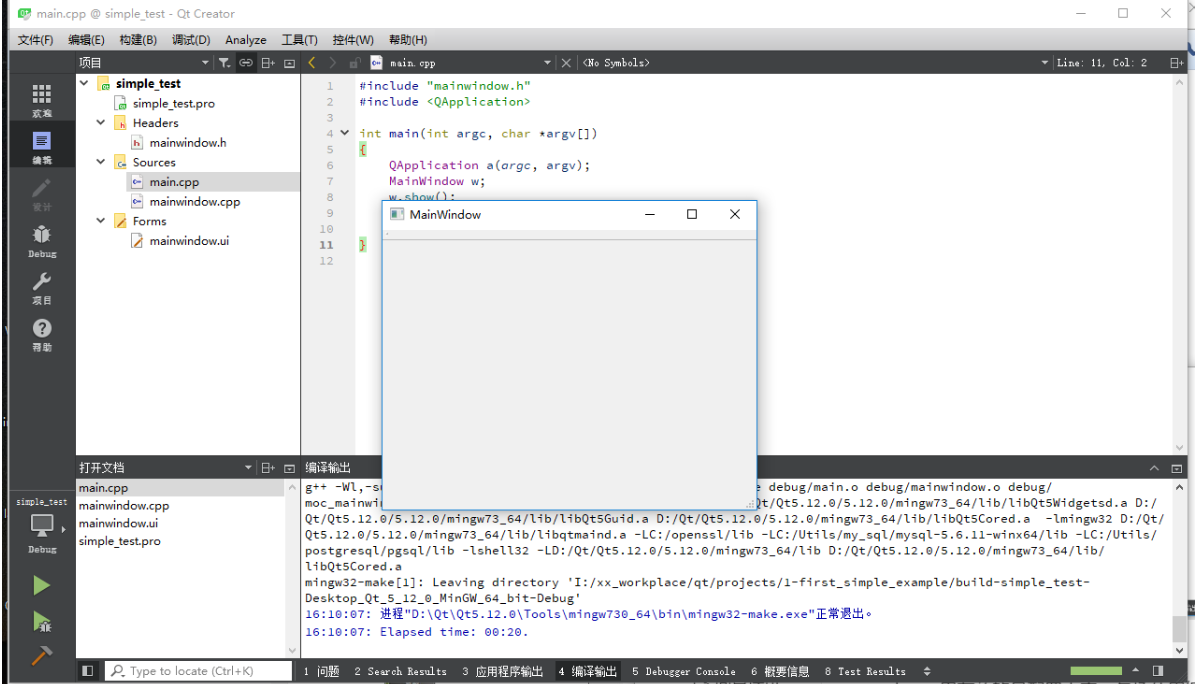Close the Open Documents pane
Viewport: 1195px width, 684px height.
[x=290, y=467]
